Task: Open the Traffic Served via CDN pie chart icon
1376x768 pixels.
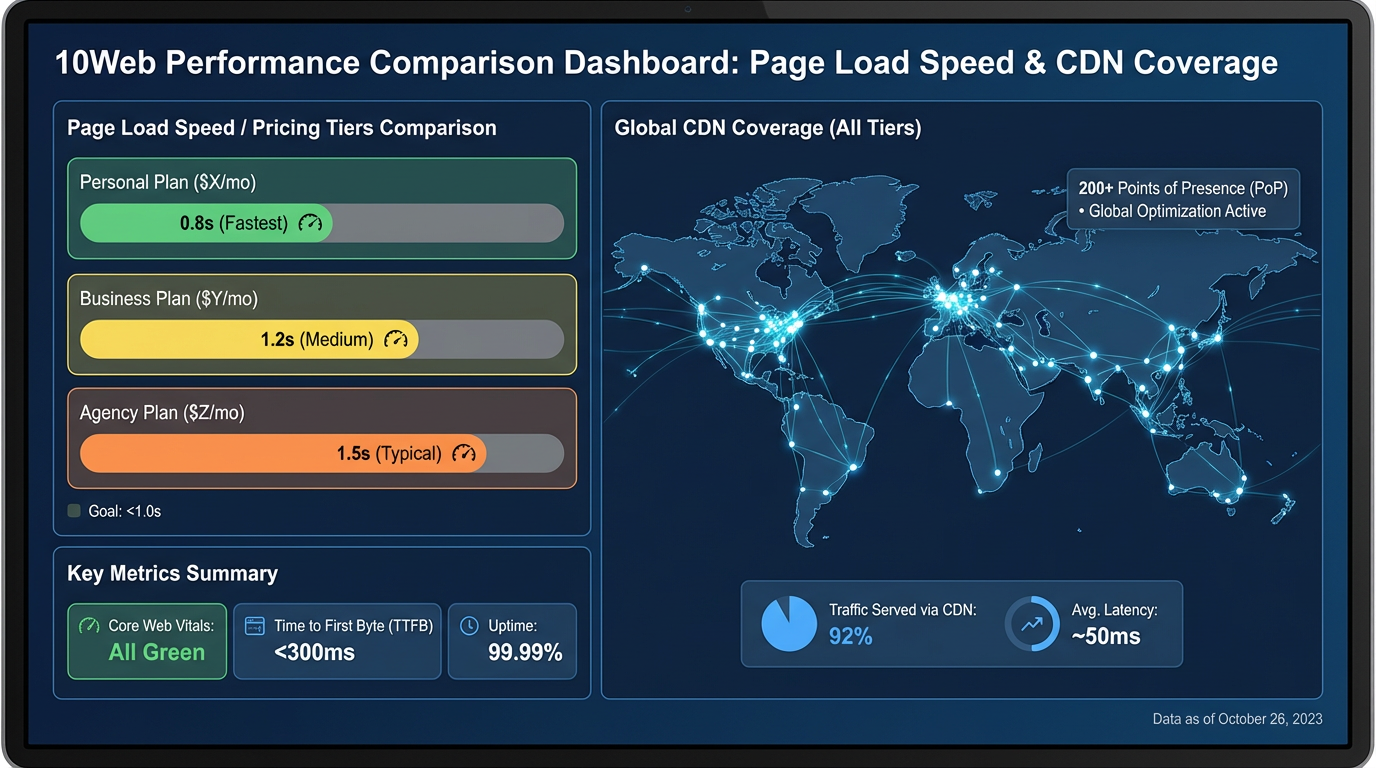Action: (x=789, y=623)
